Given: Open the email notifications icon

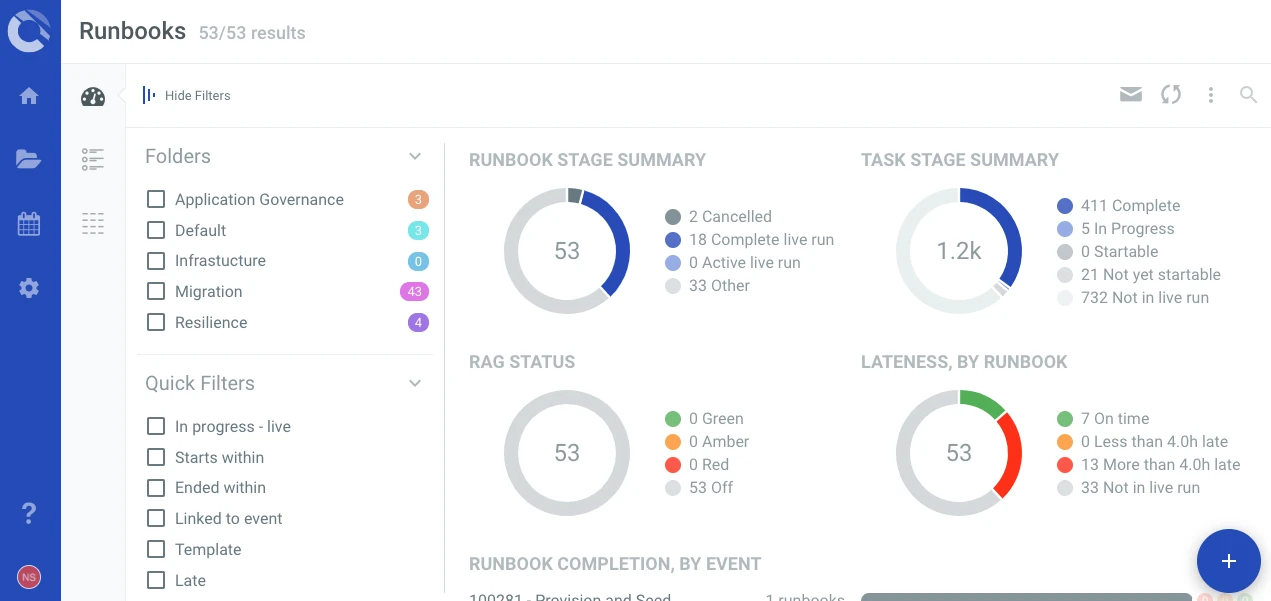Looking at the screenshot, I should (x=1131, y=94).
